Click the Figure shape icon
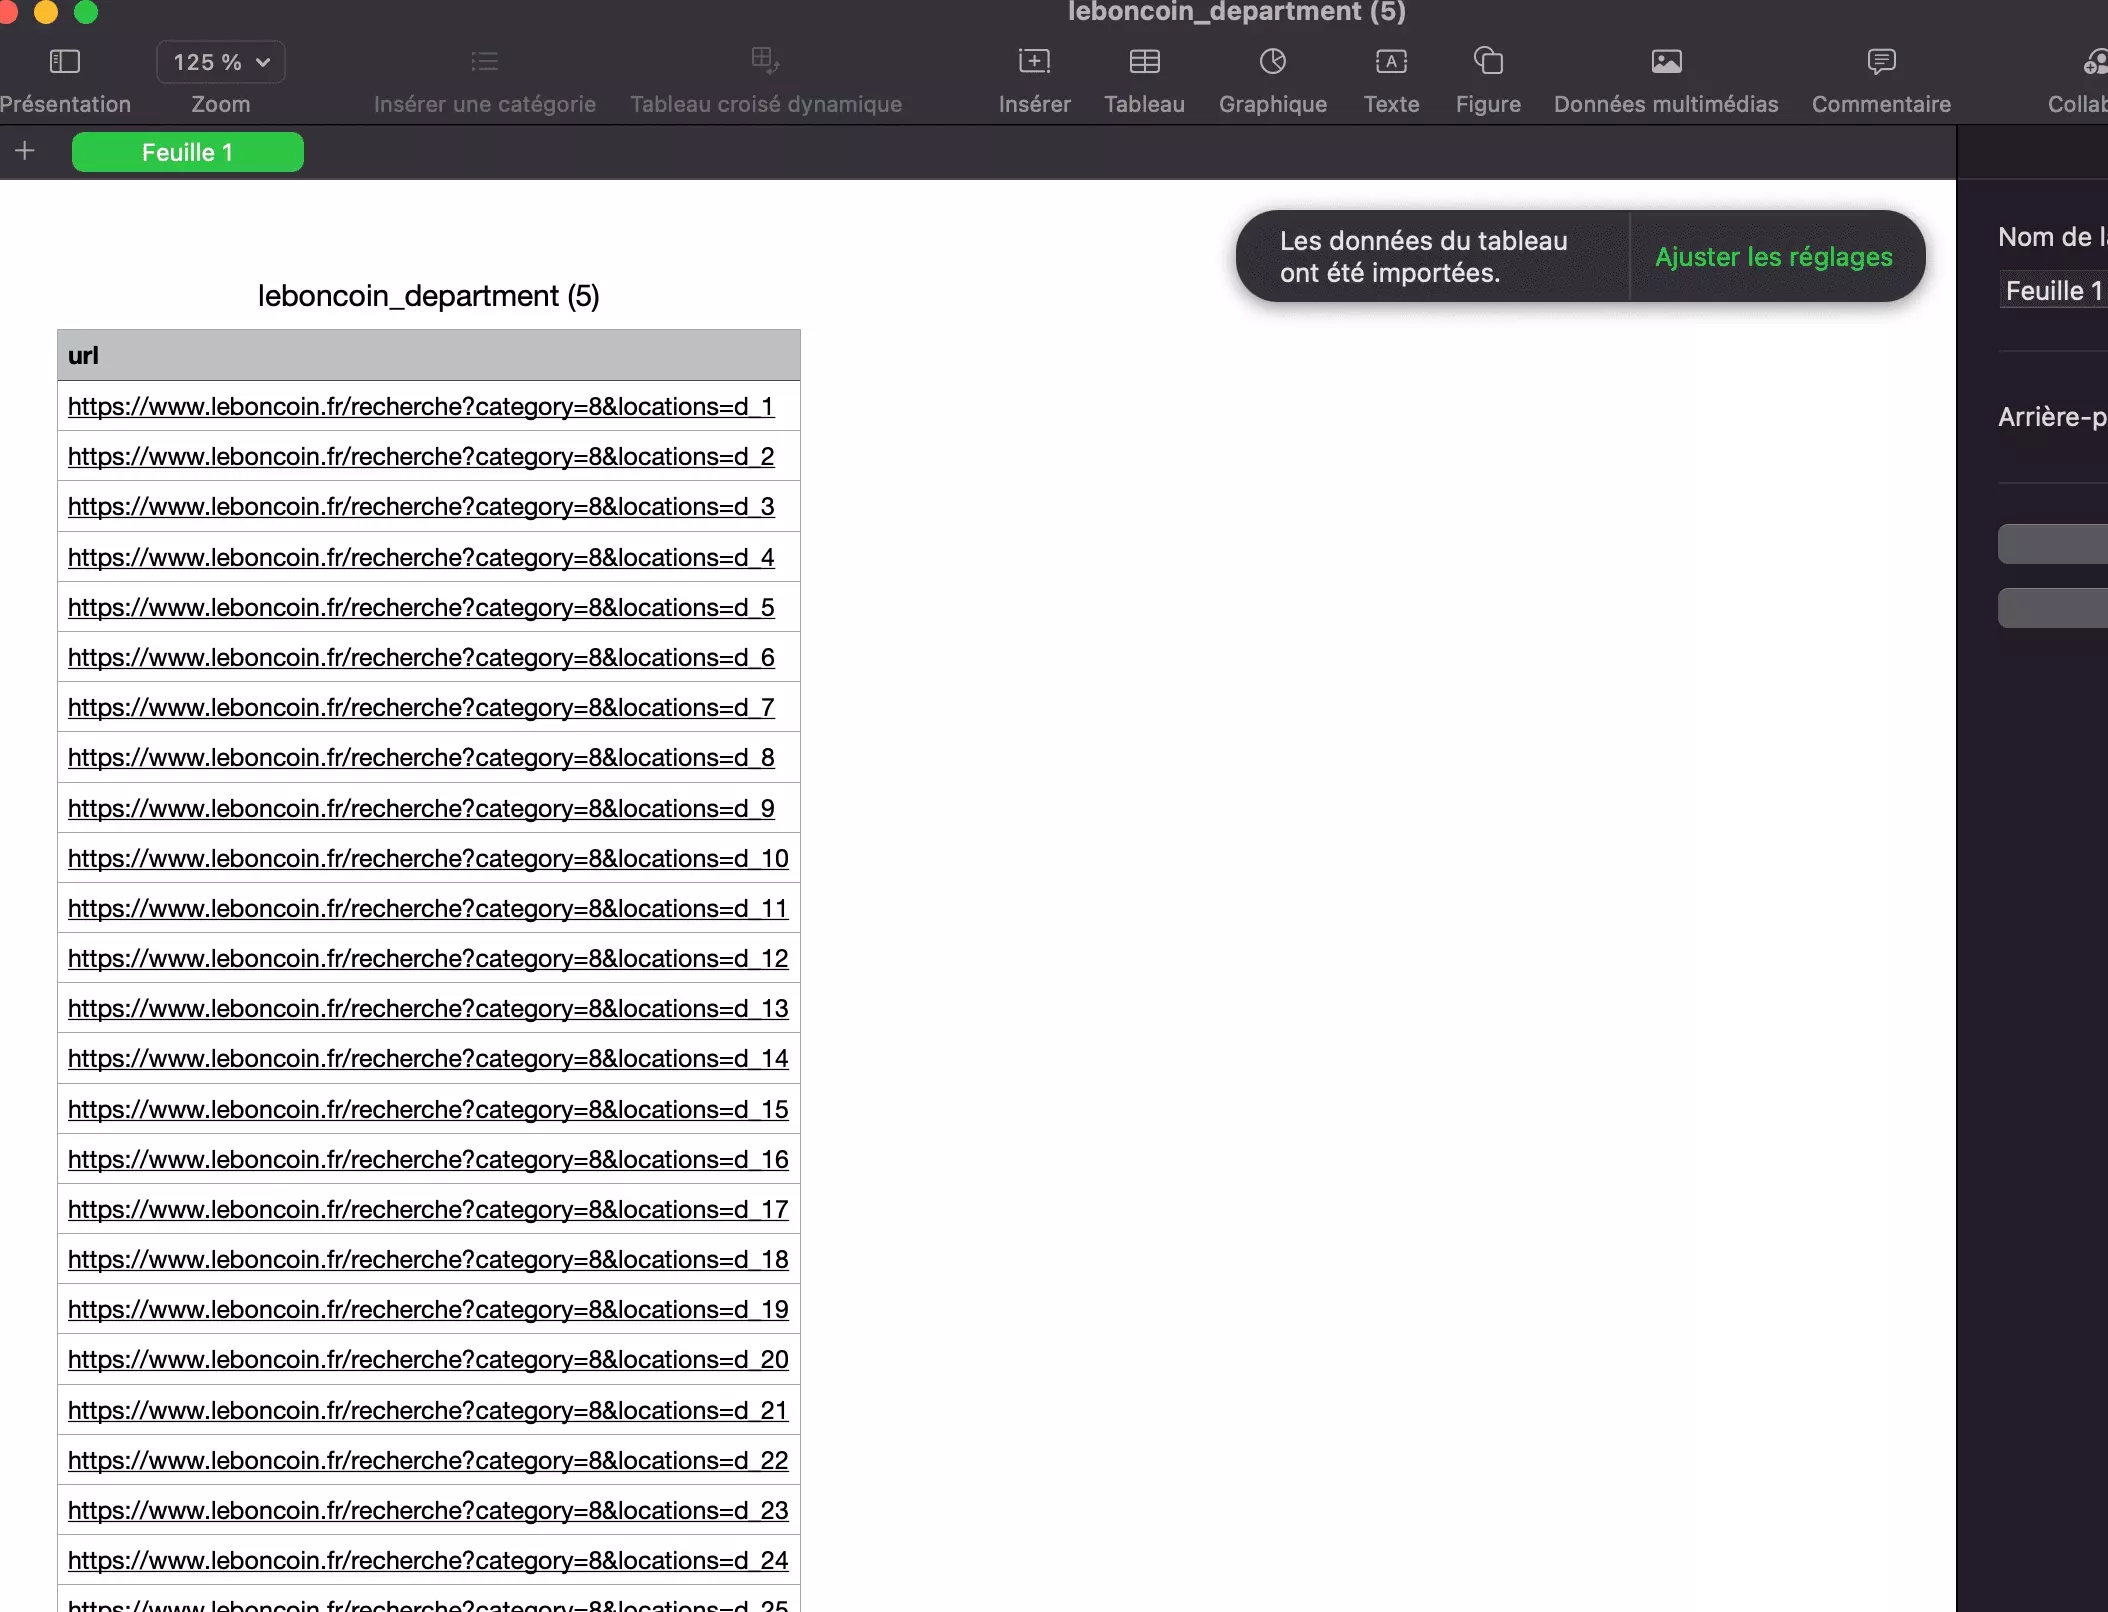Viewport: 2108px width, 1612px height. click(1488, 62)
